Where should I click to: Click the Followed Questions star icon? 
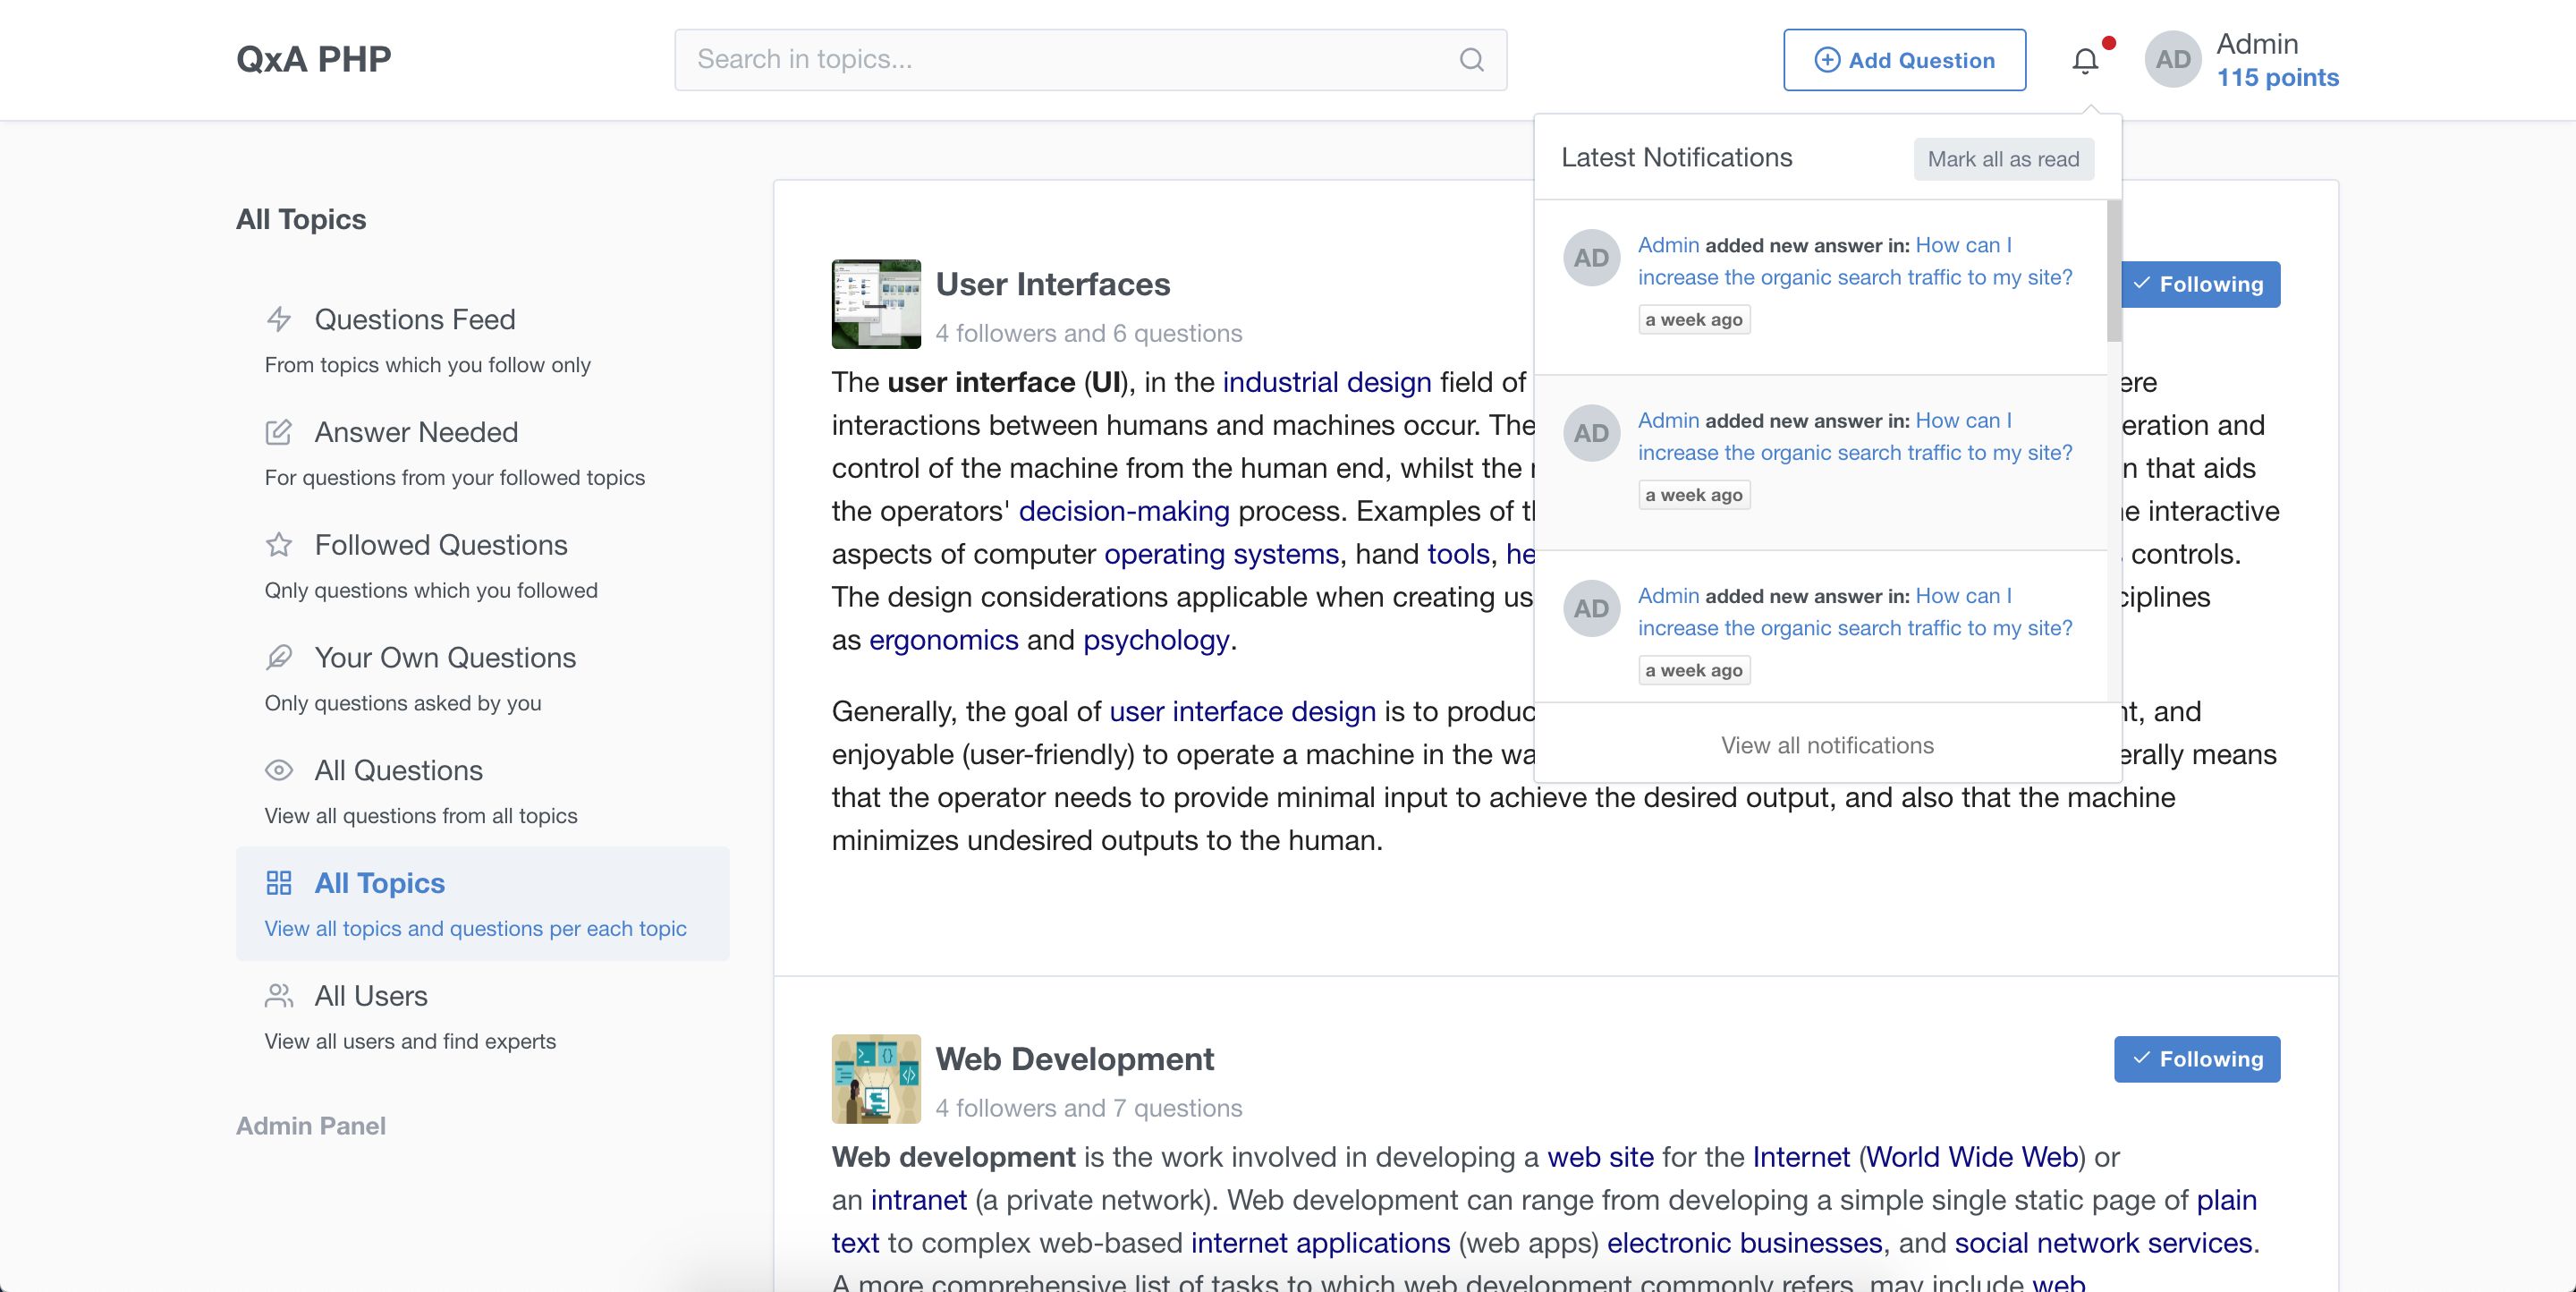click(x=279, y=545)
